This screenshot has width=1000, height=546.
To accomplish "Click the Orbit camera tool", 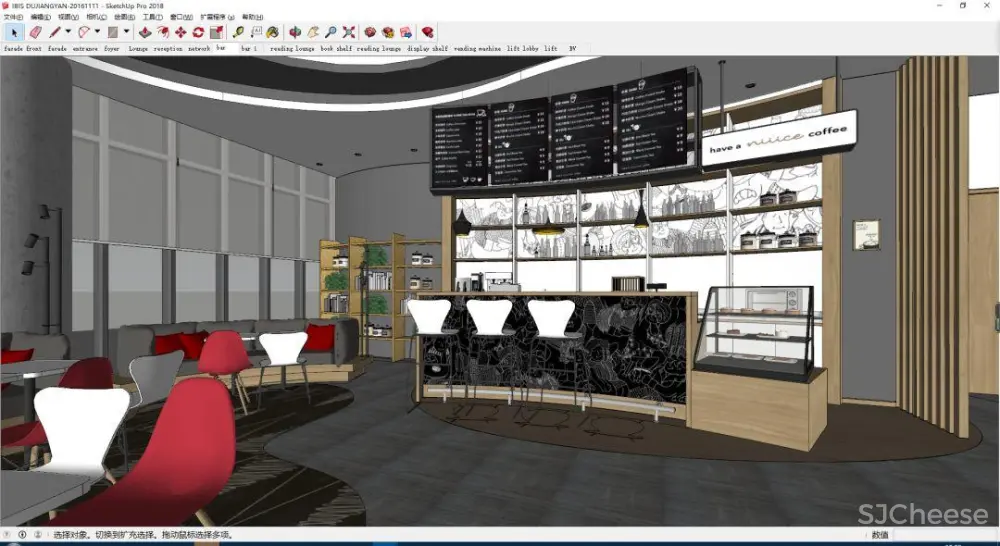I will click(x=295, y=32).
